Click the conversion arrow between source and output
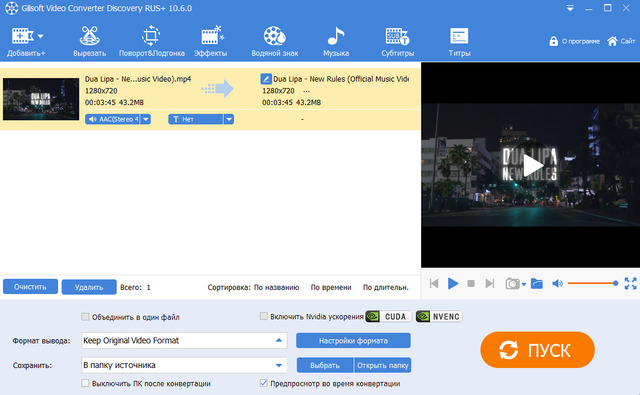 point(217,89)
